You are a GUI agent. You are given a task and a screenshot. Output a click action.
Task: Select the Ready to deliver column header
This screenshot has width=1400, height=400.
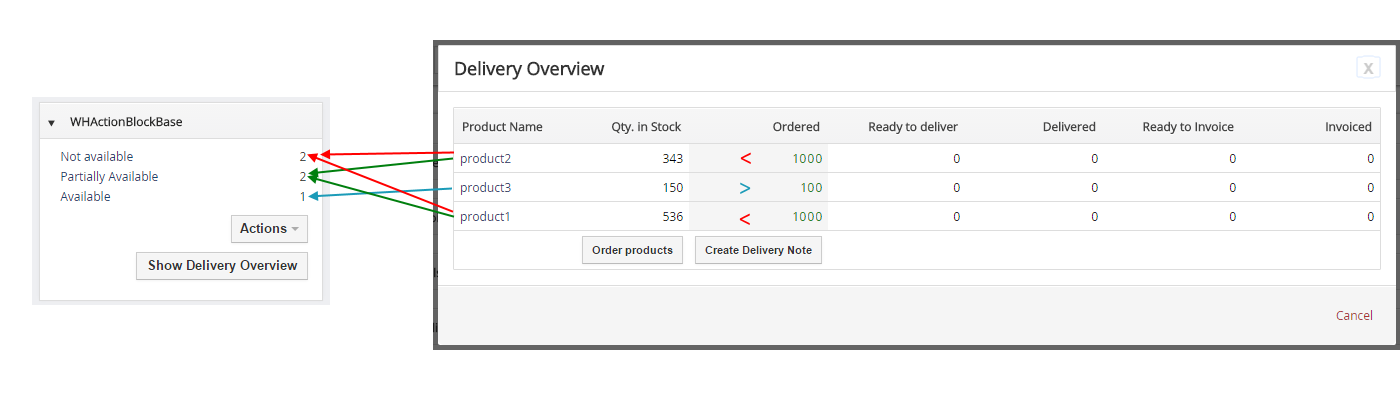[x=912, y=127]
